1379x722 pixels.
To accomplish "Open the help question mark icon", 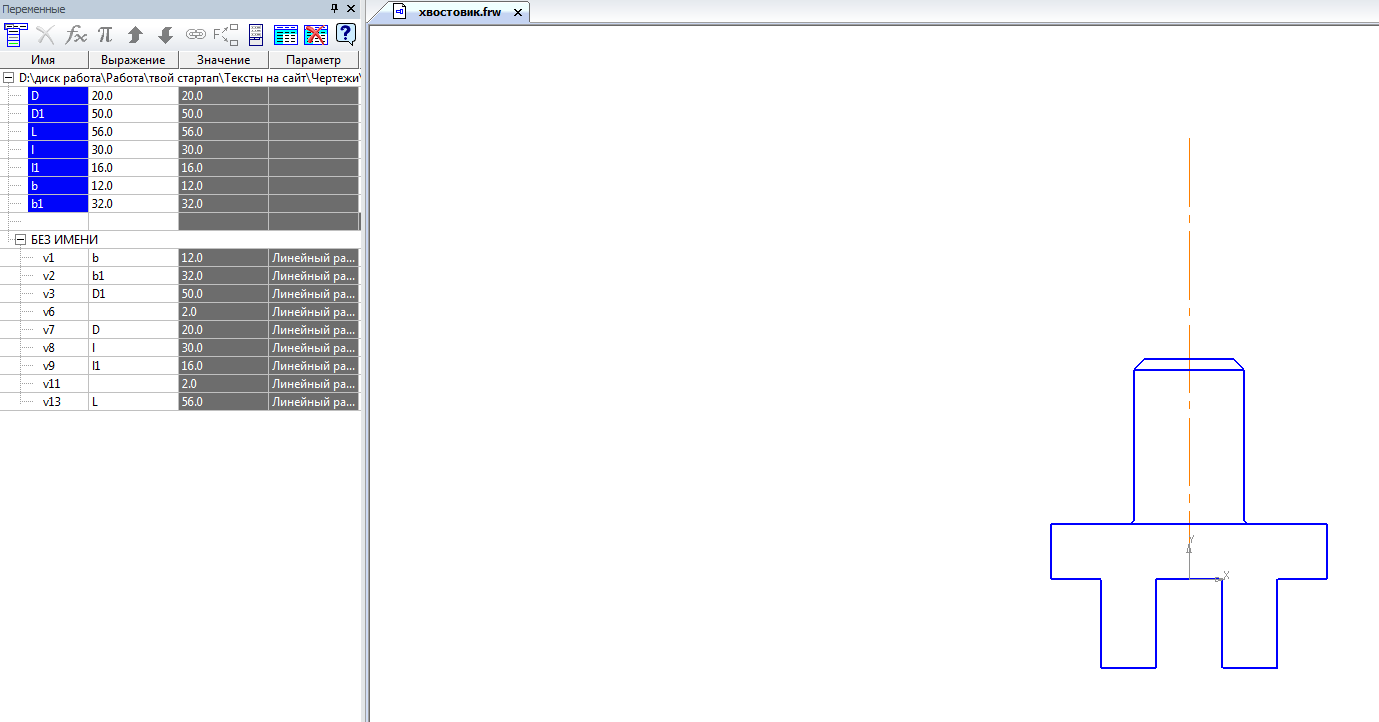I will (x=346, y=35).
